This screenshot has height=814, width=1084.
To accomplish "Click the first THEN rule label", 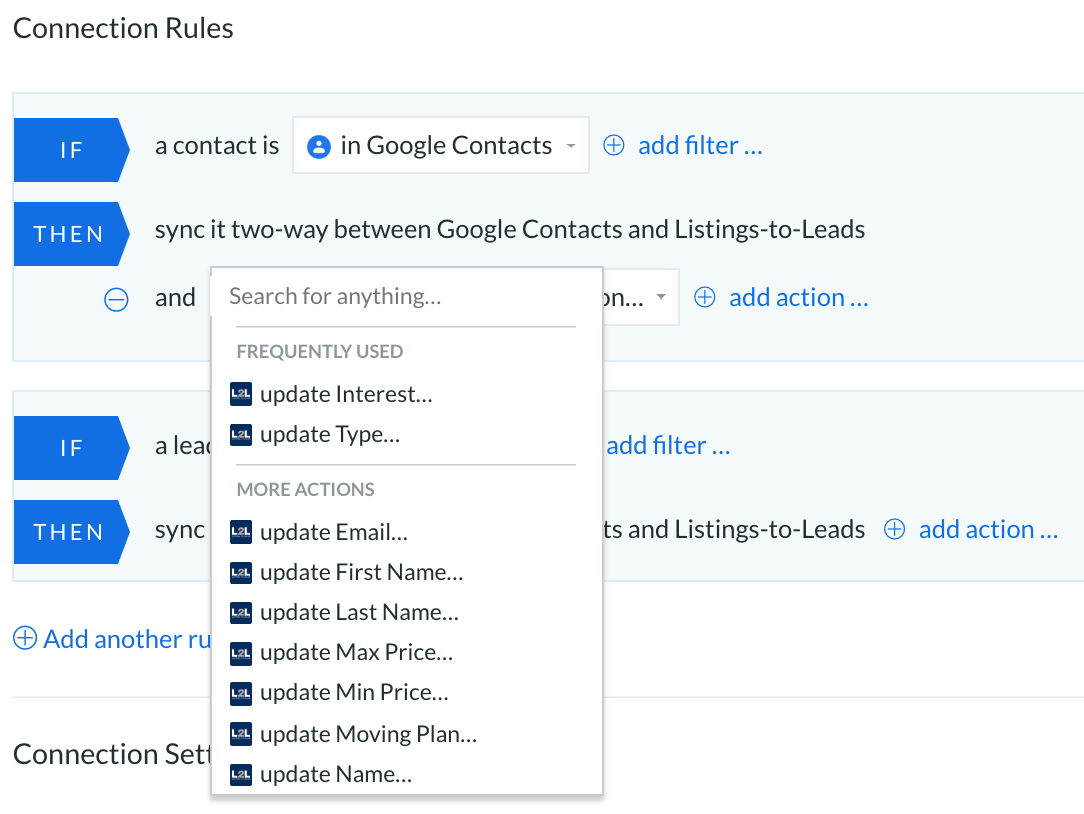I will click(x=71, y=234).
